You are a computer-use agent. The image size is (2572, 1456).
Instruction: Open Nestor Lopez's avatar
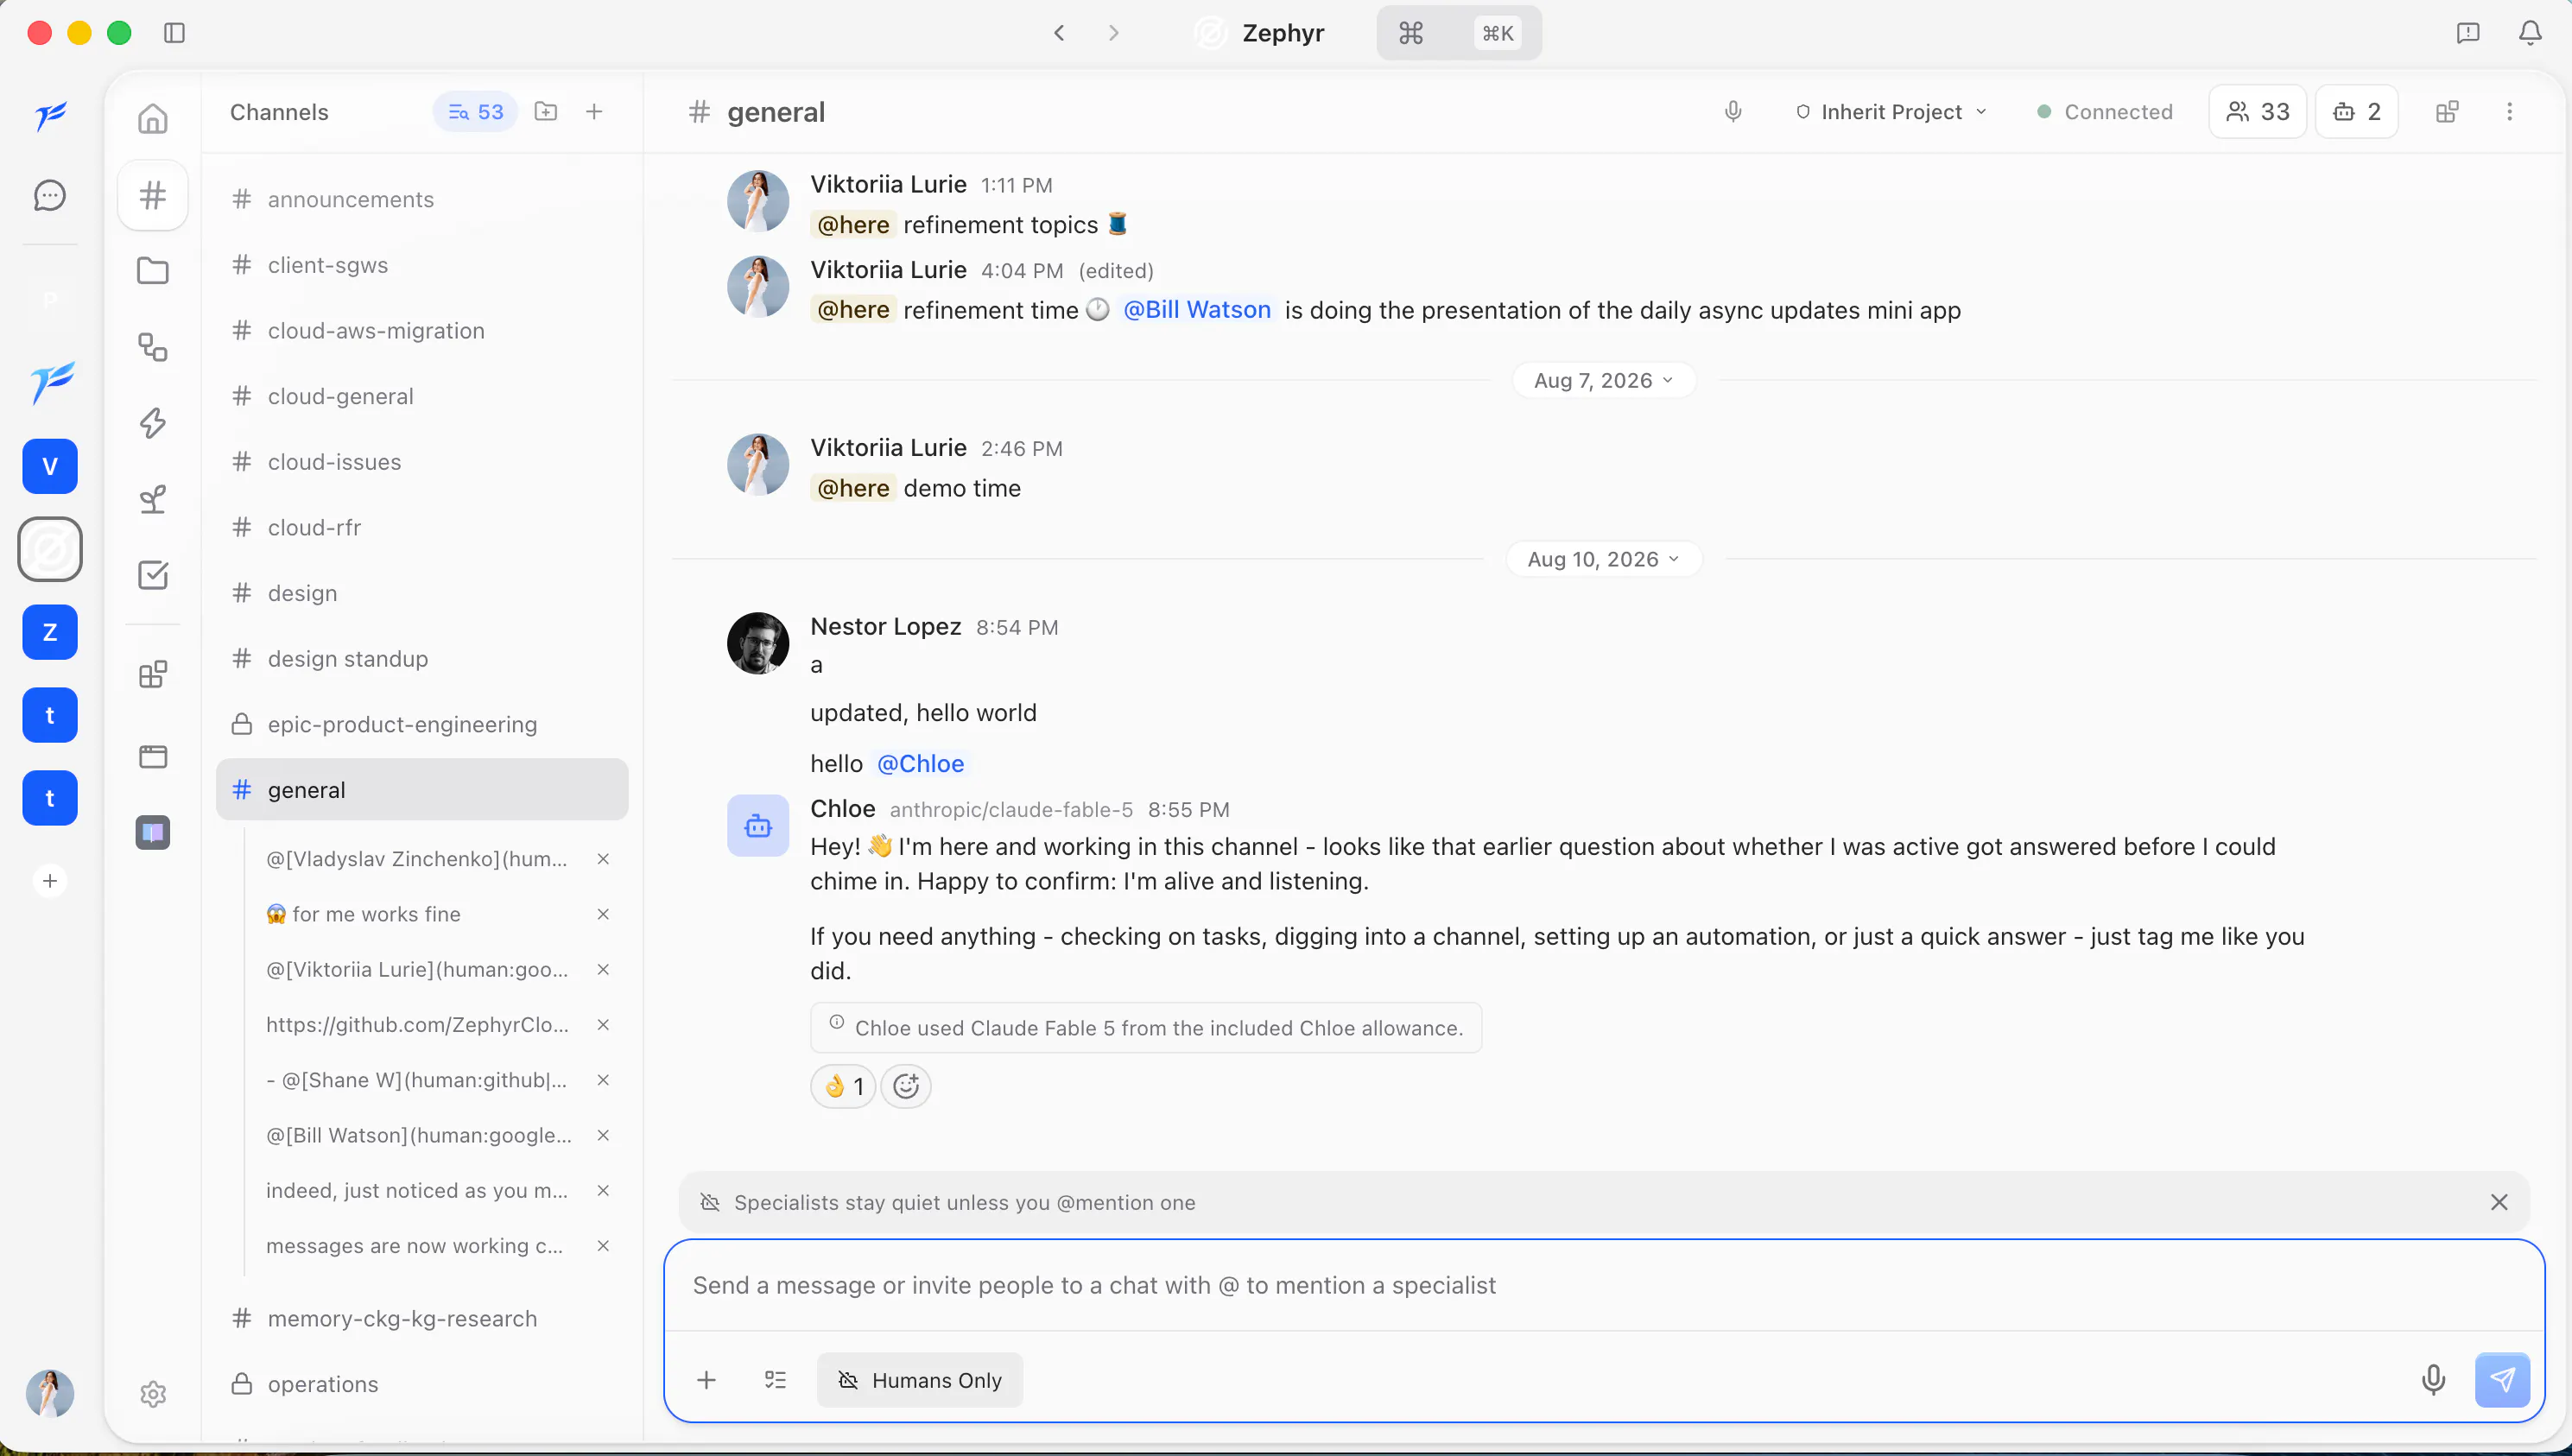coord(757,643)
